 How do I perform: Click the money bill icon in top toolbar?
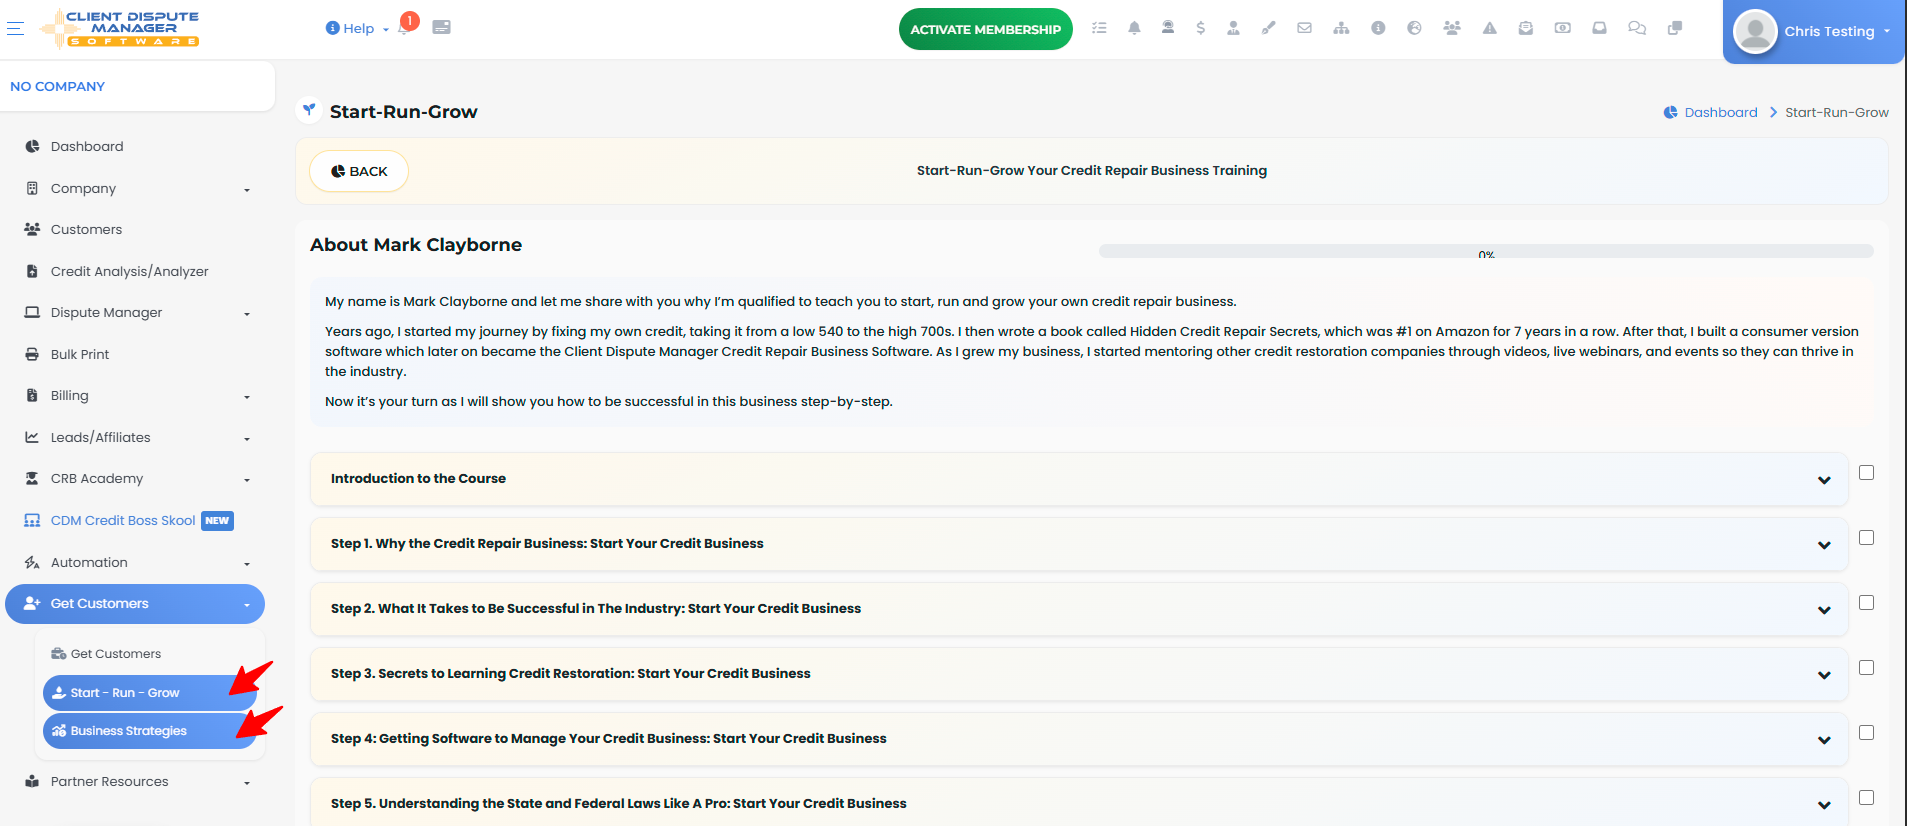[x=1562, y=28]
